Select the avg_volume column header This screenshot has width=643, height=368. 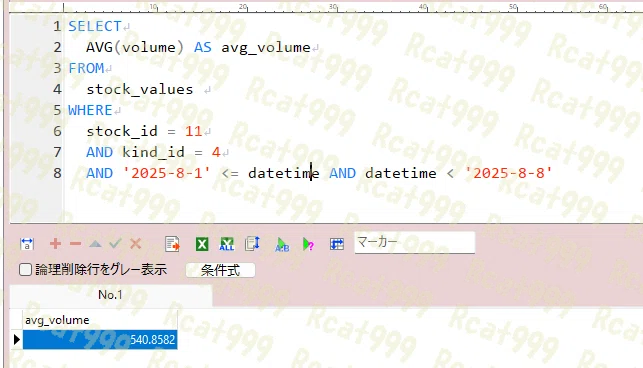click(x=100, y=320)
